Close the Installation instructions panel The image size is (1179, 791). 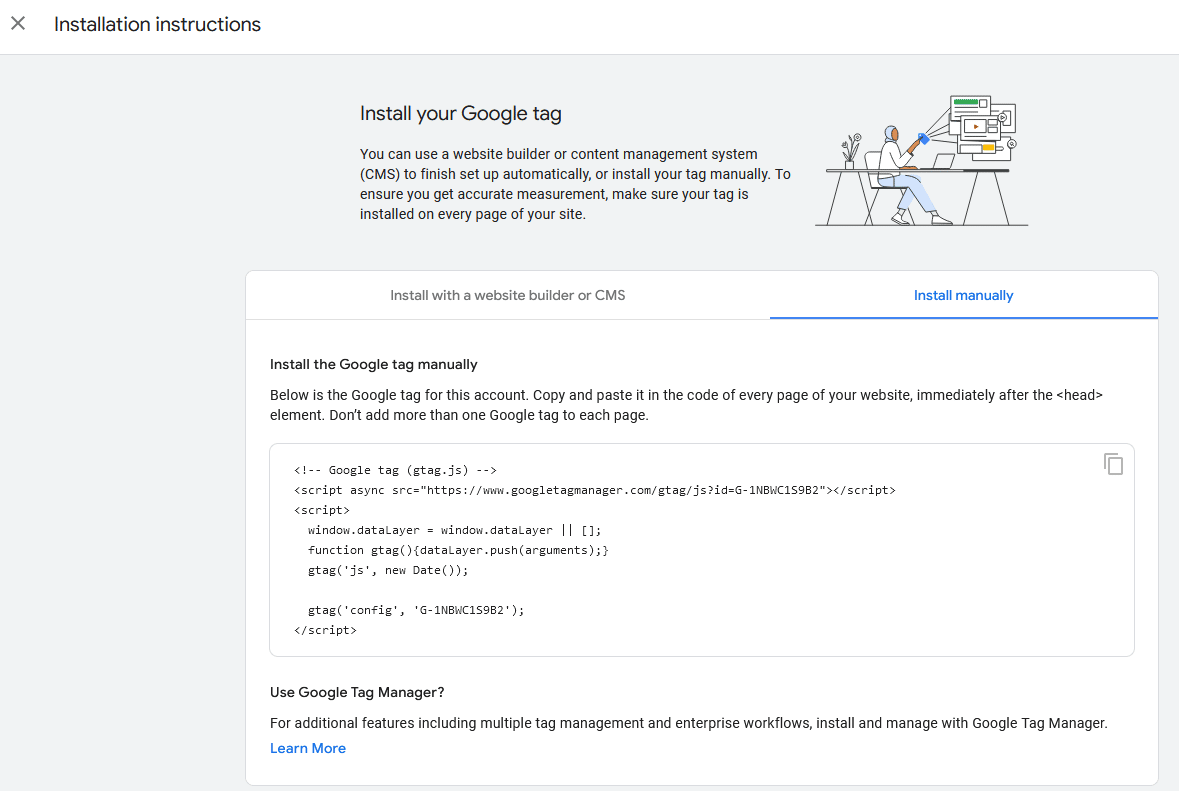[18, 24]
